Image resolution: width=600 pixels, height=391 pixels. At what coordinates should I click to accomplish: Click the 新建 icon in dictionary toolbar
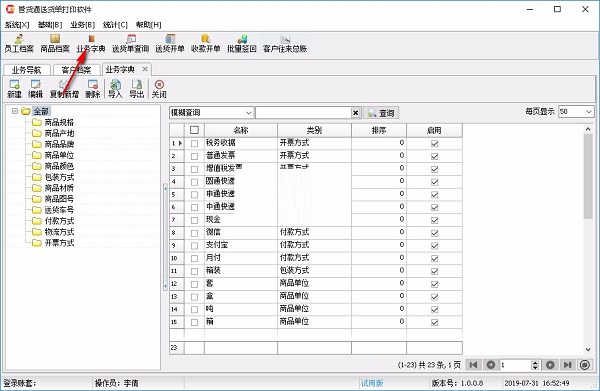15,89
